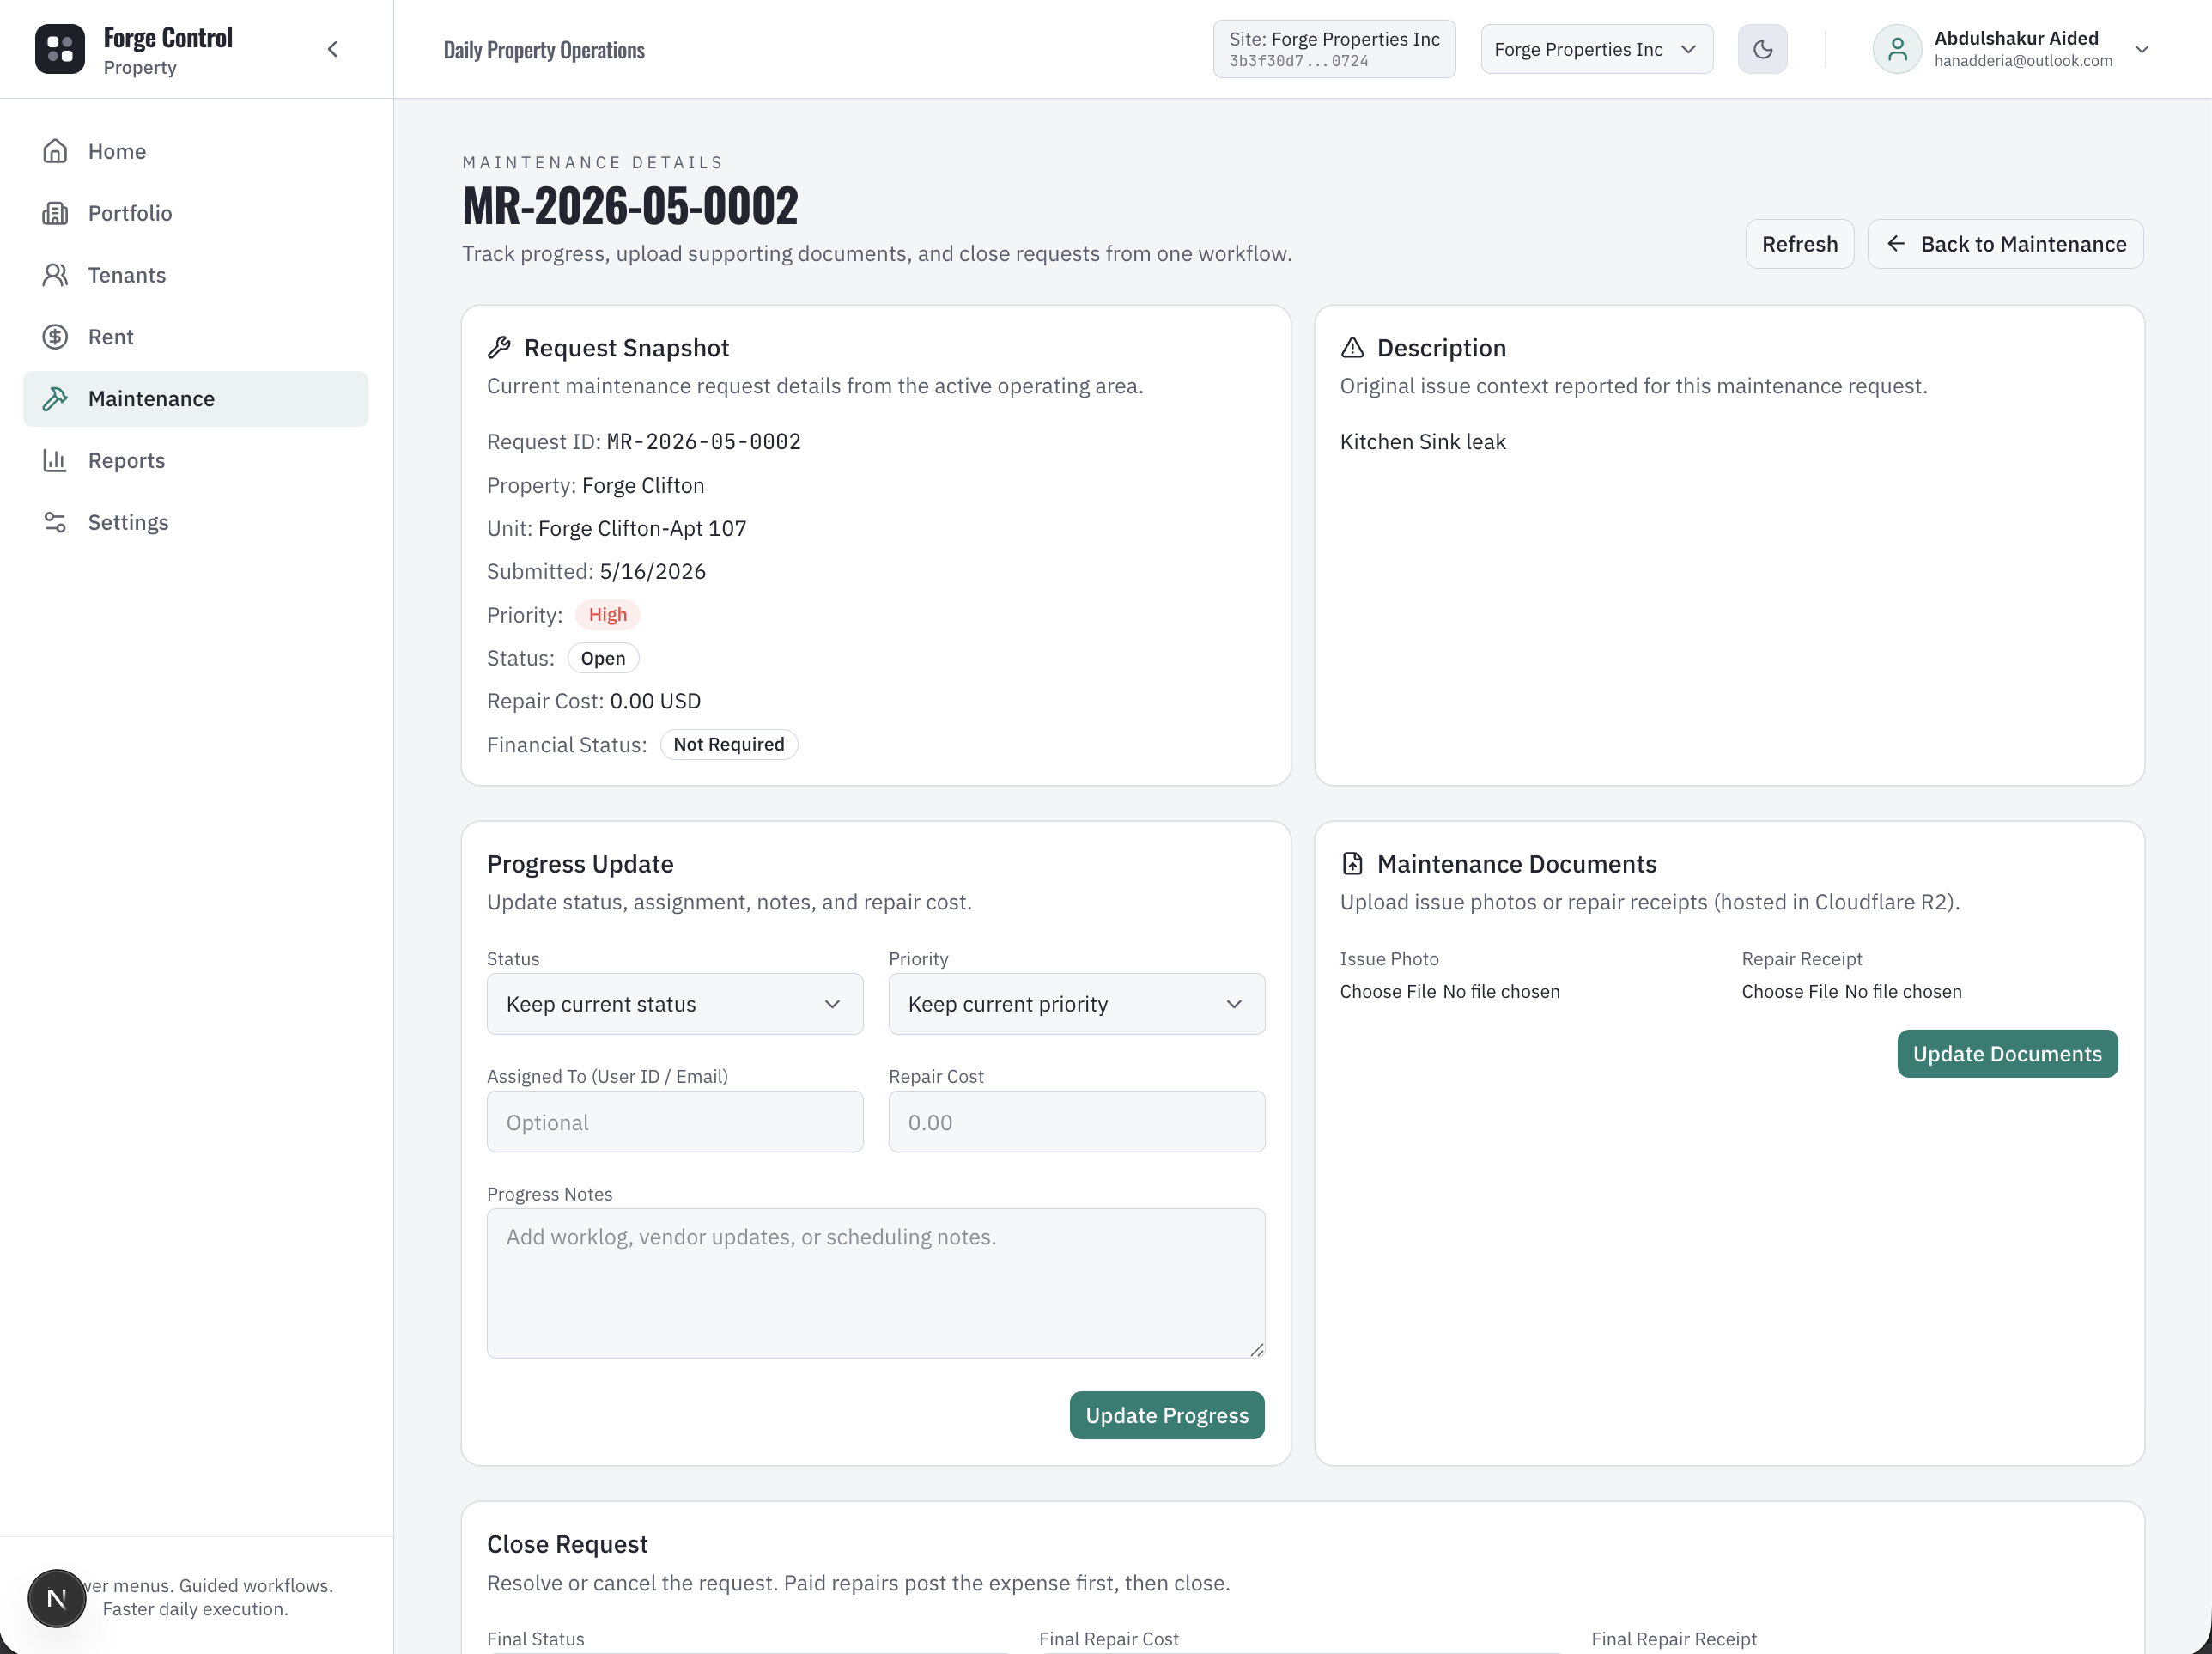Viewport: 2212px width, 1654px height.
Task: Click the Request ID value MR-2026-05-0002
Action: [x=704, y=441]
